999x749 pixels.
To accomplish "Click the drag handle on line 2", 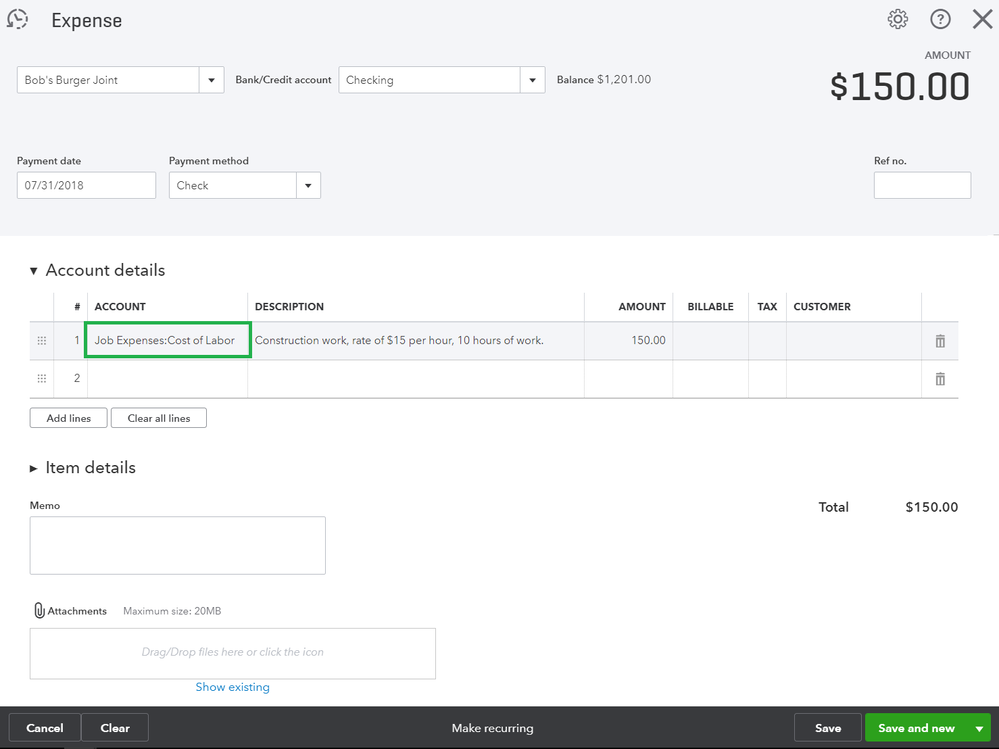I will (42, 379).
